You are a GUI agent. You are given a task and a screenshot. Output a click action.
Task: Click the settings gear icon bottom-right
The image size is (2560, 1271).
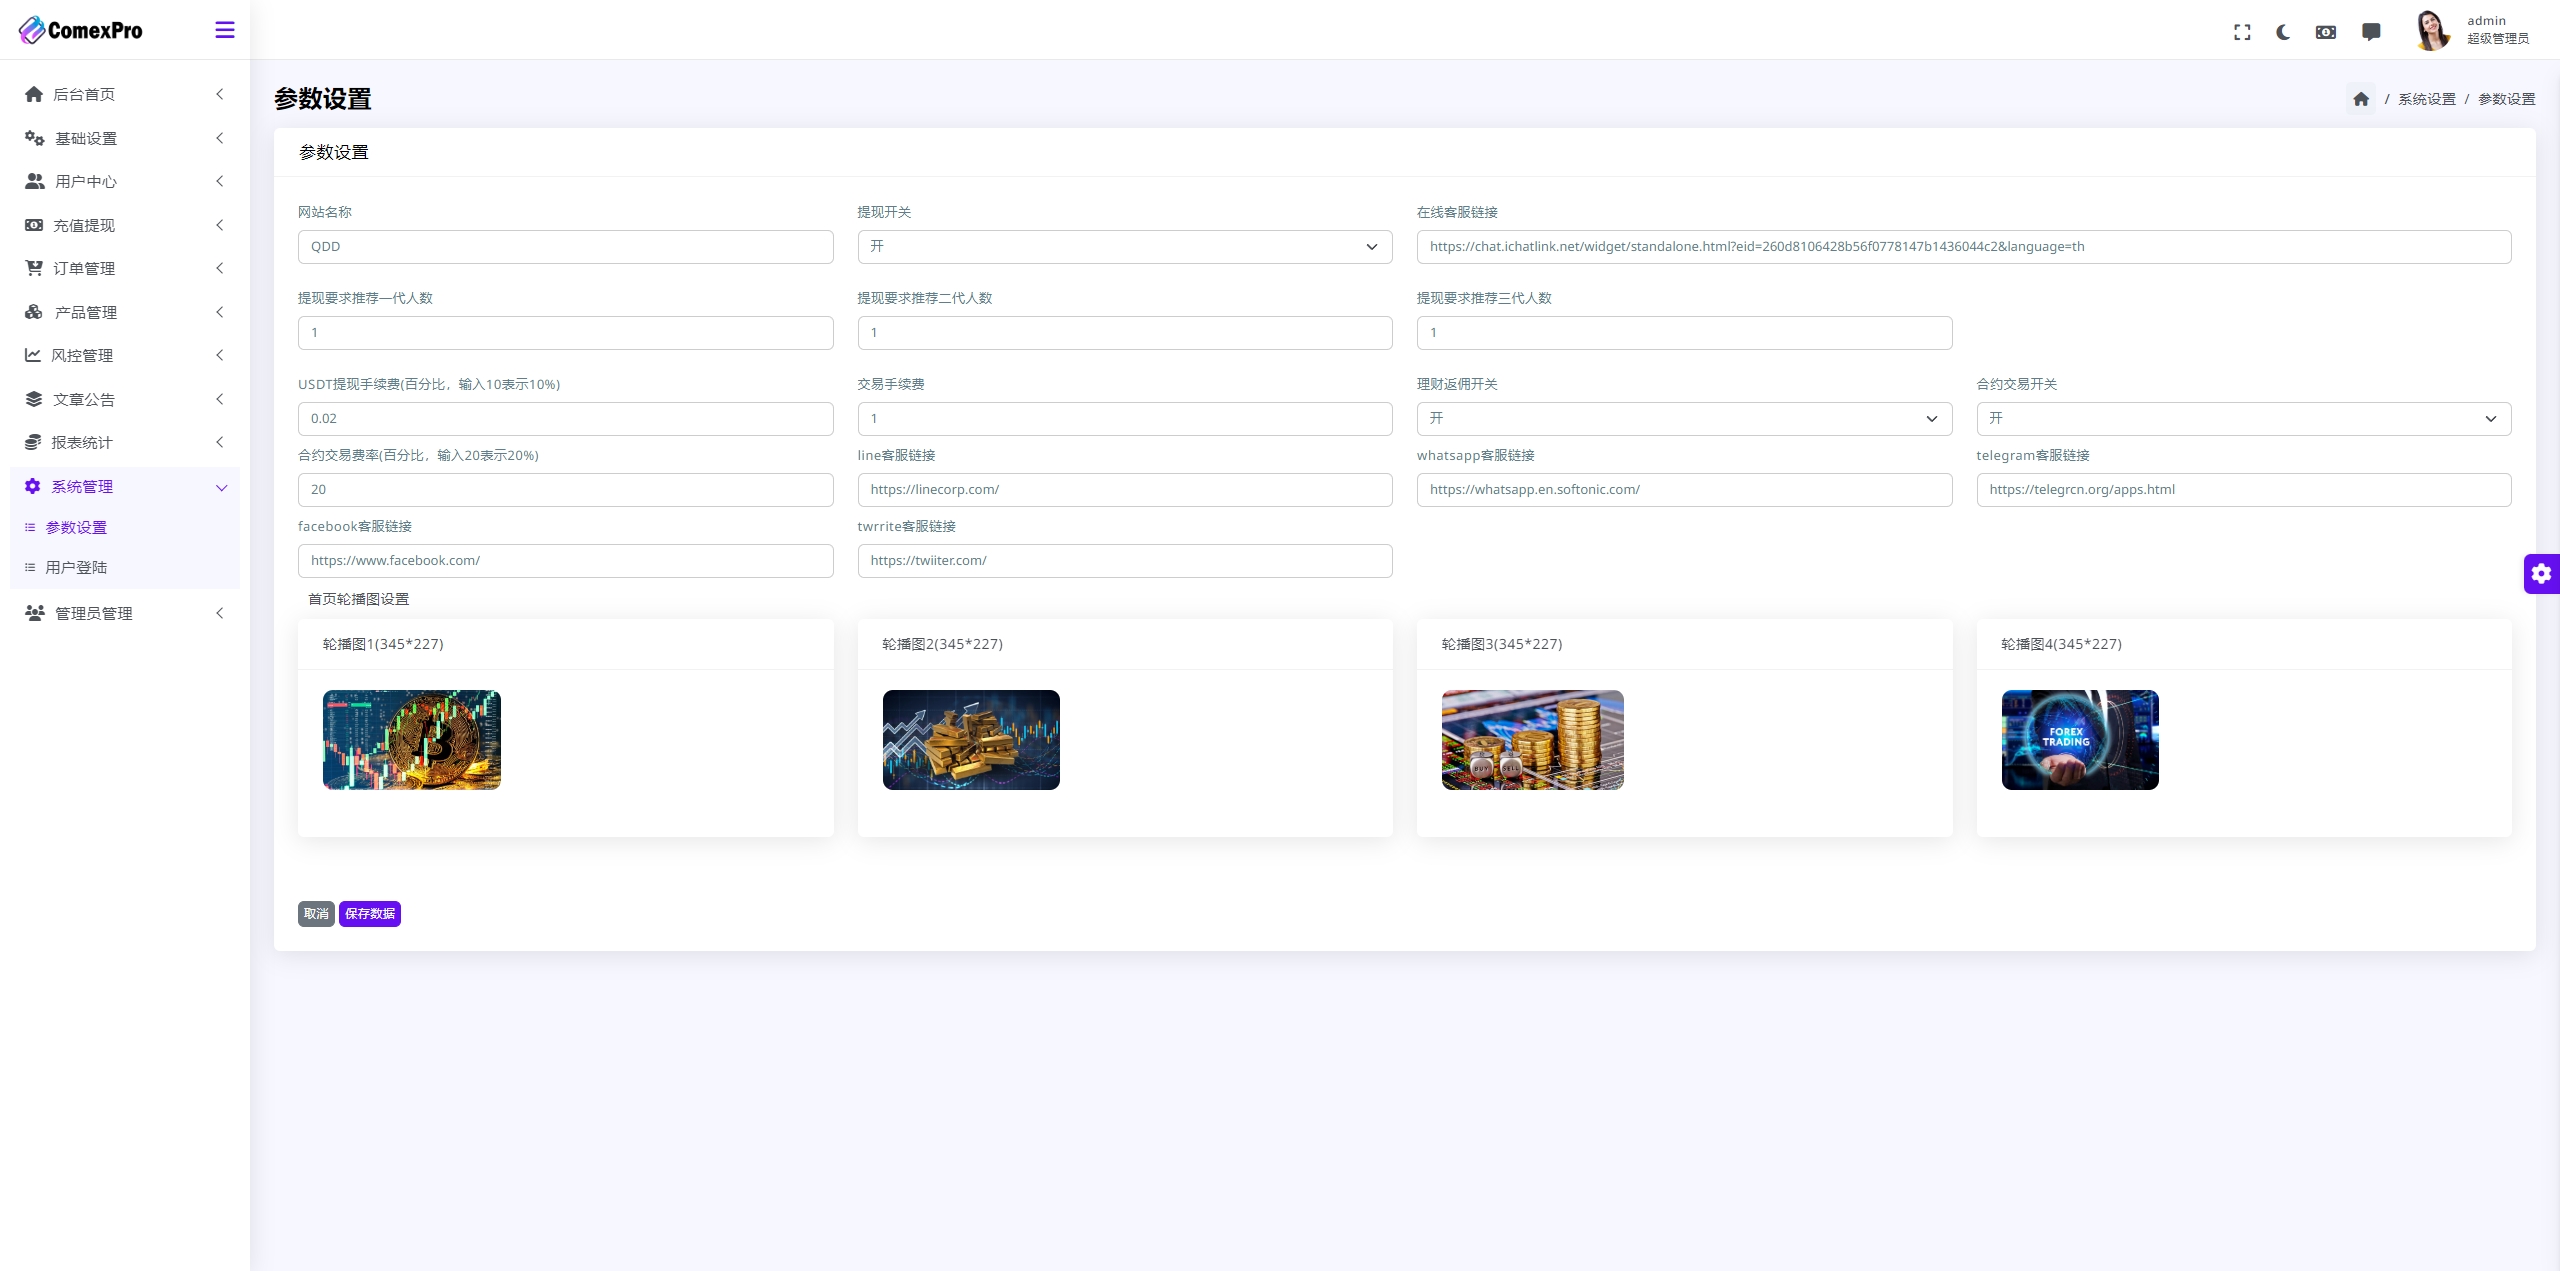click(x=2542, y=573)
